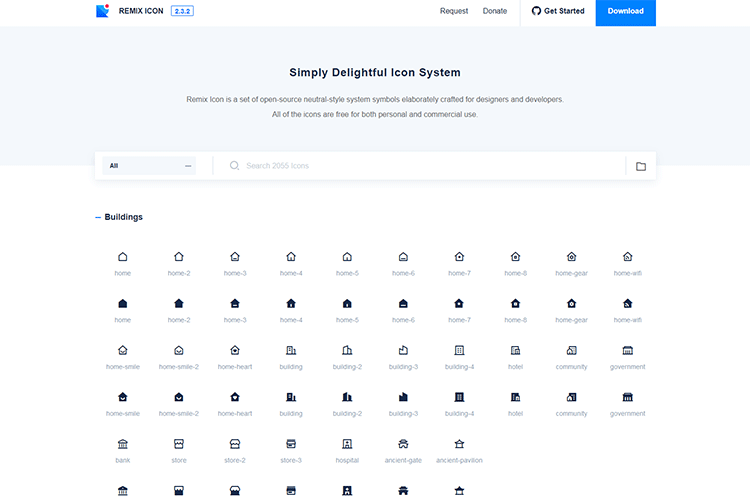Open the folder icon beside search
Viewport: 750px width, 500px height.
641,166
